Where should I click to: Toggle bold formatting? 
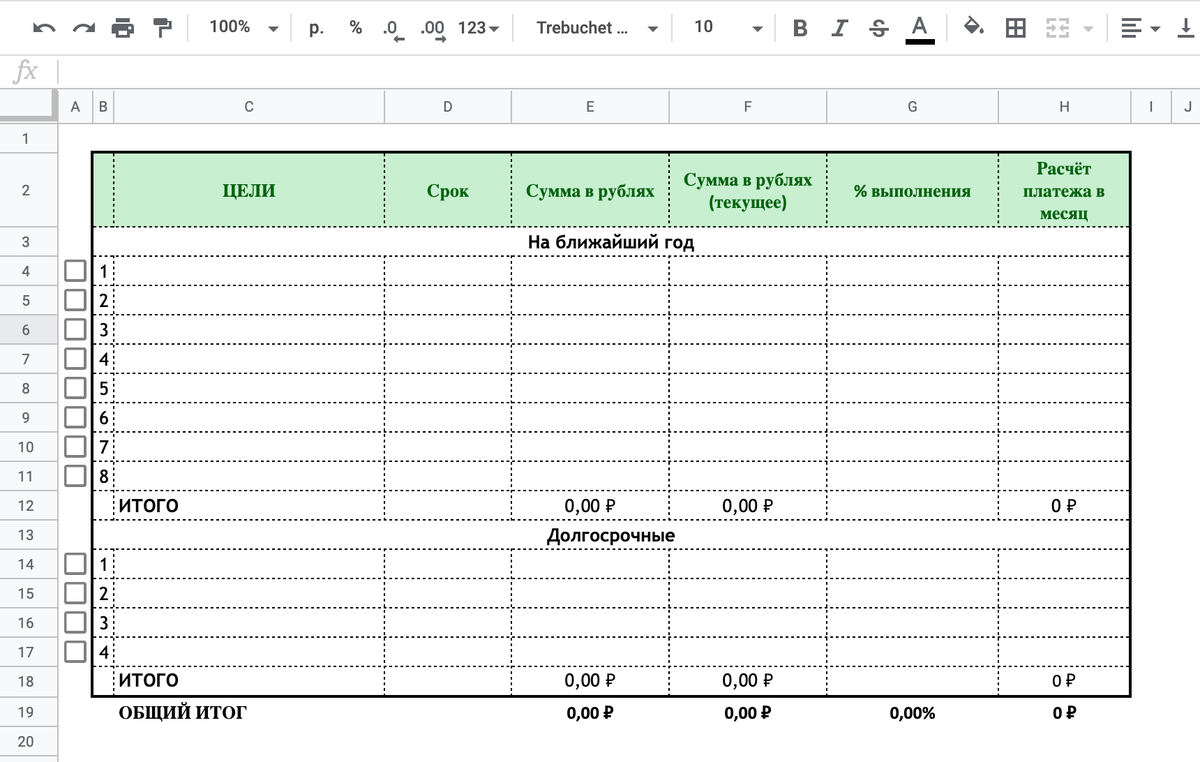coord(800,28)
